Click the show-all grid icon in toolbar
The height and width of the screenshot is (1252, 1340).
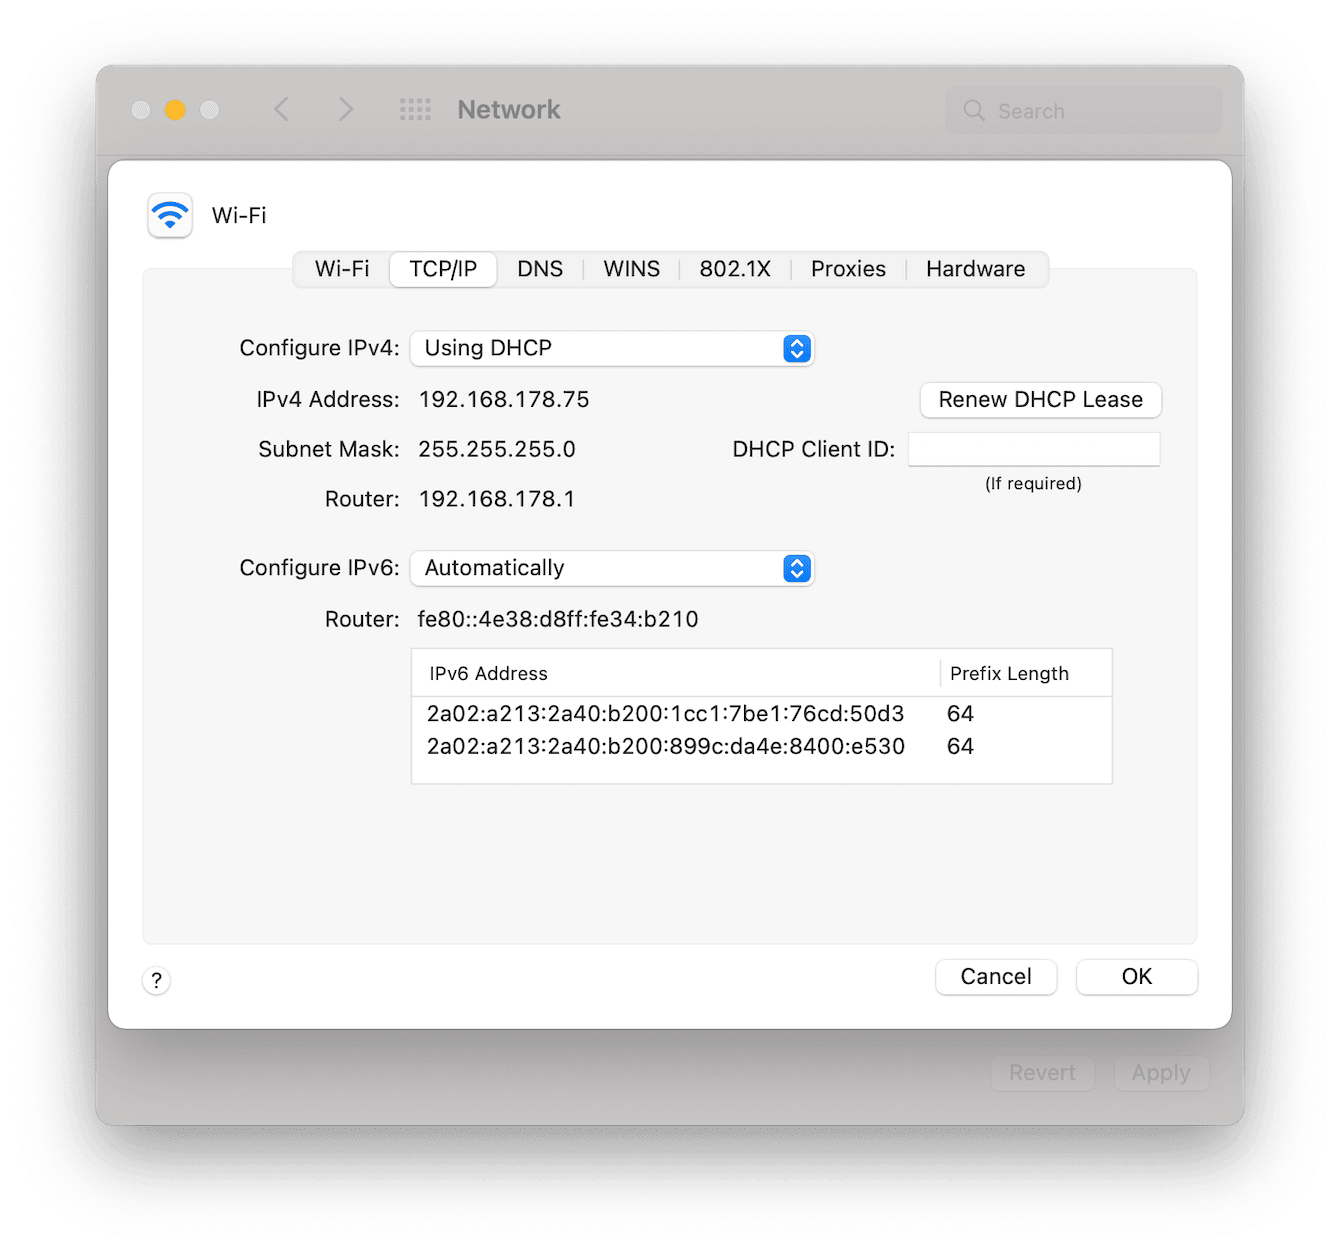[415, 109]
